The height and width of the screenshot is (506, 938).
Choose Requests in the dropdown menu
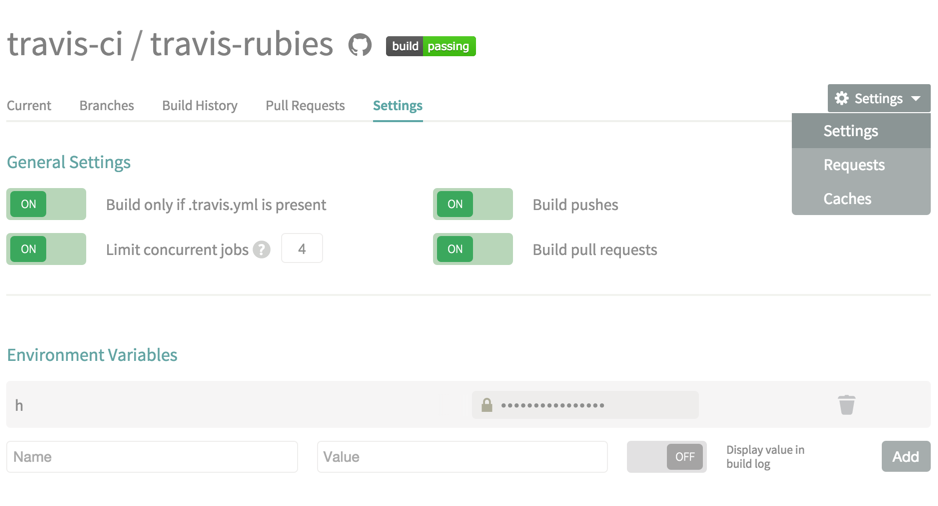[861, 164]
